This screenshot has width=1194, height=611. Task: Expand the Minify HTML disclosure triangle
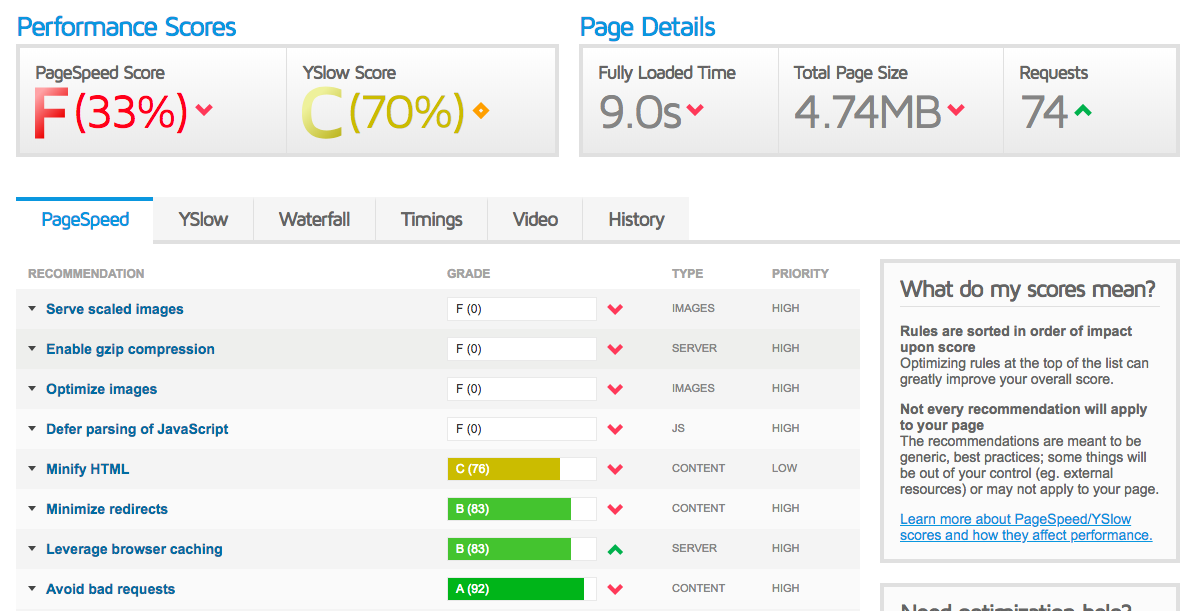32,469
